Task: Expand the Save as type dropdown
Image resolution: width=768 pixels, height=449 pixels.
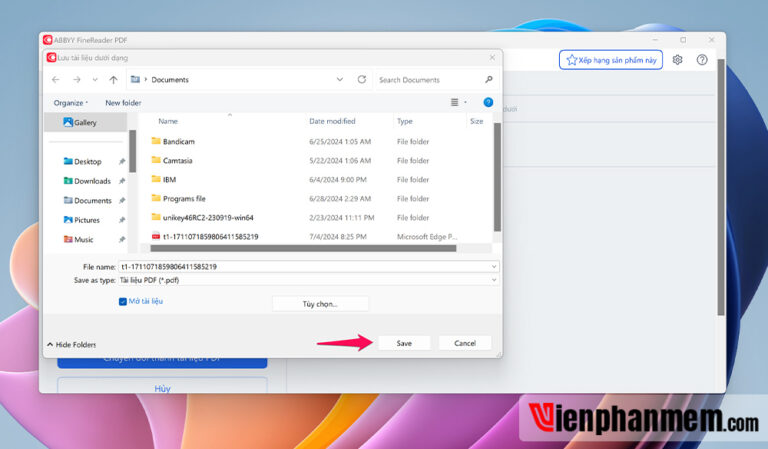Action: [494, 280]
